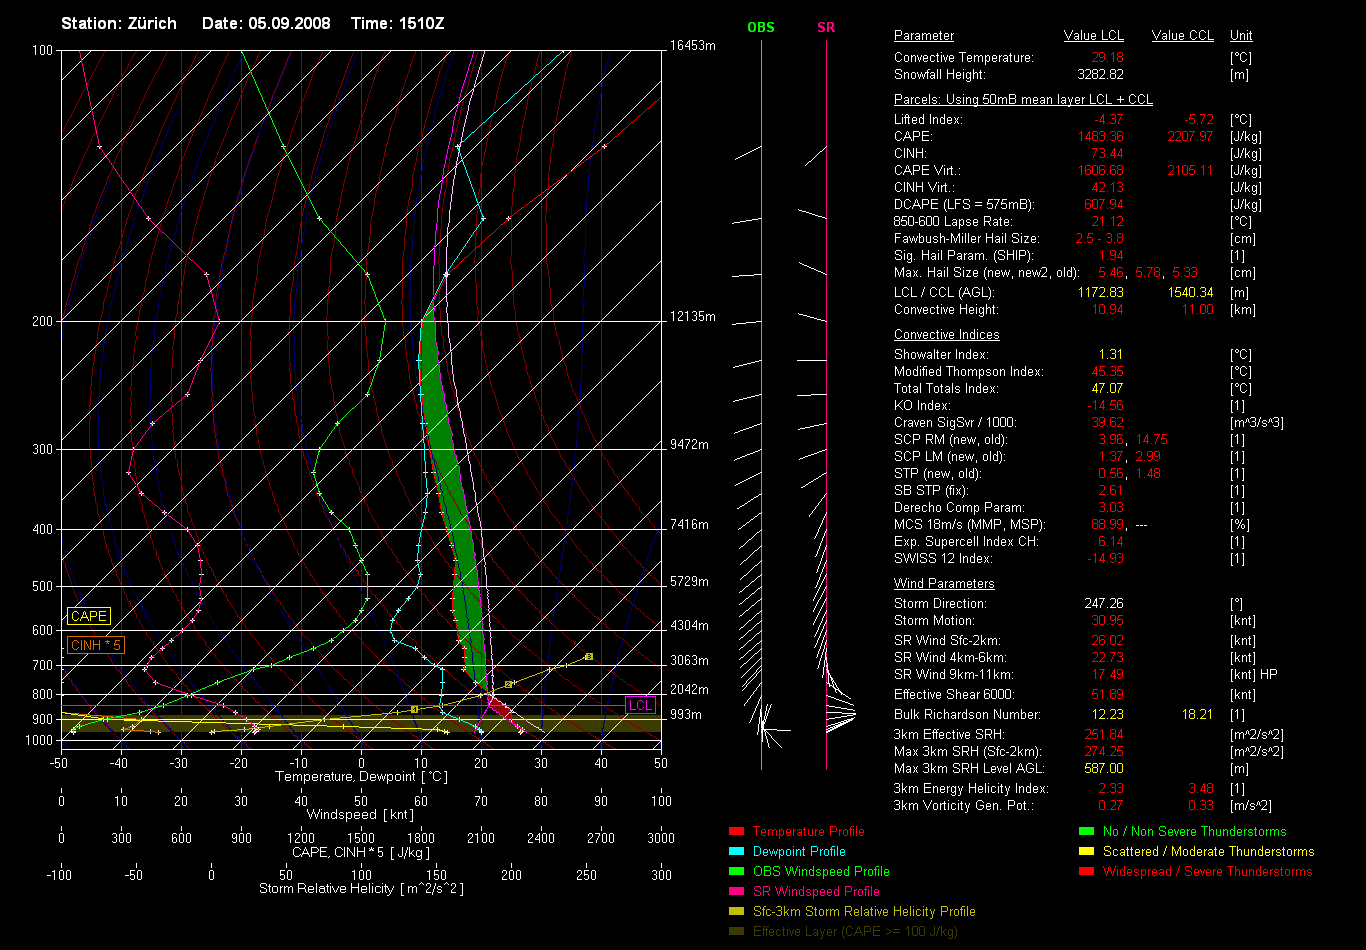Click helicity marker number 2

[x=508, y=684]
